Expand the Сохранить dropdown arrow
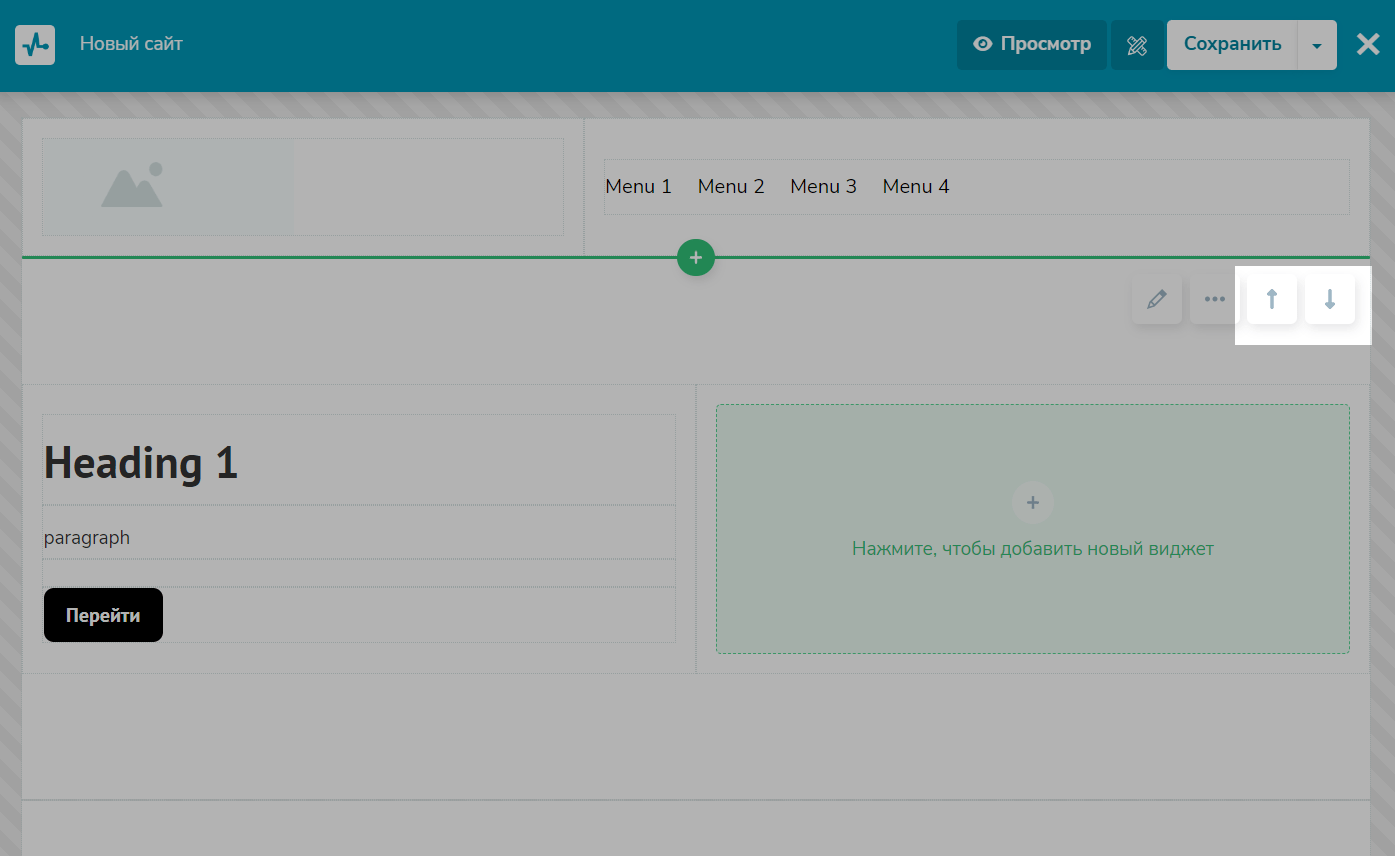1395x856 pixels. click(1317, 45)
